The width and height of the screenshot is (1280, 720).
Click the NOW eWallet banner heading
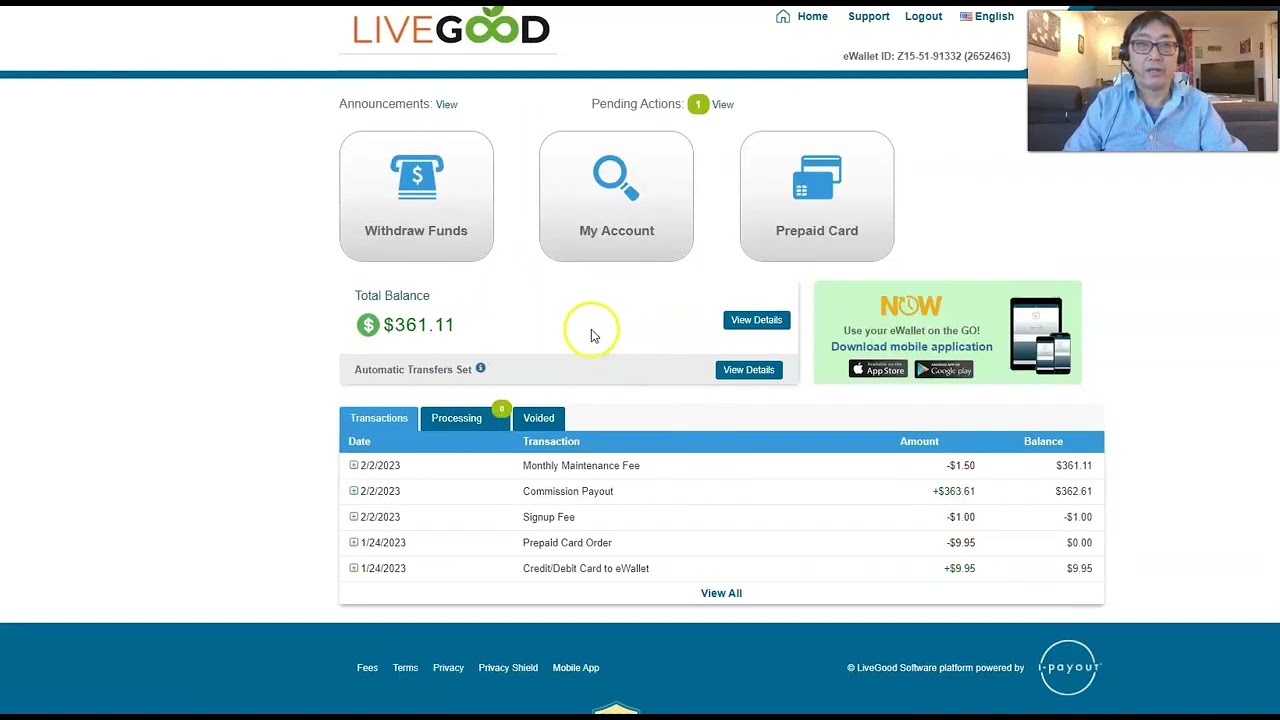coord(911,306)
